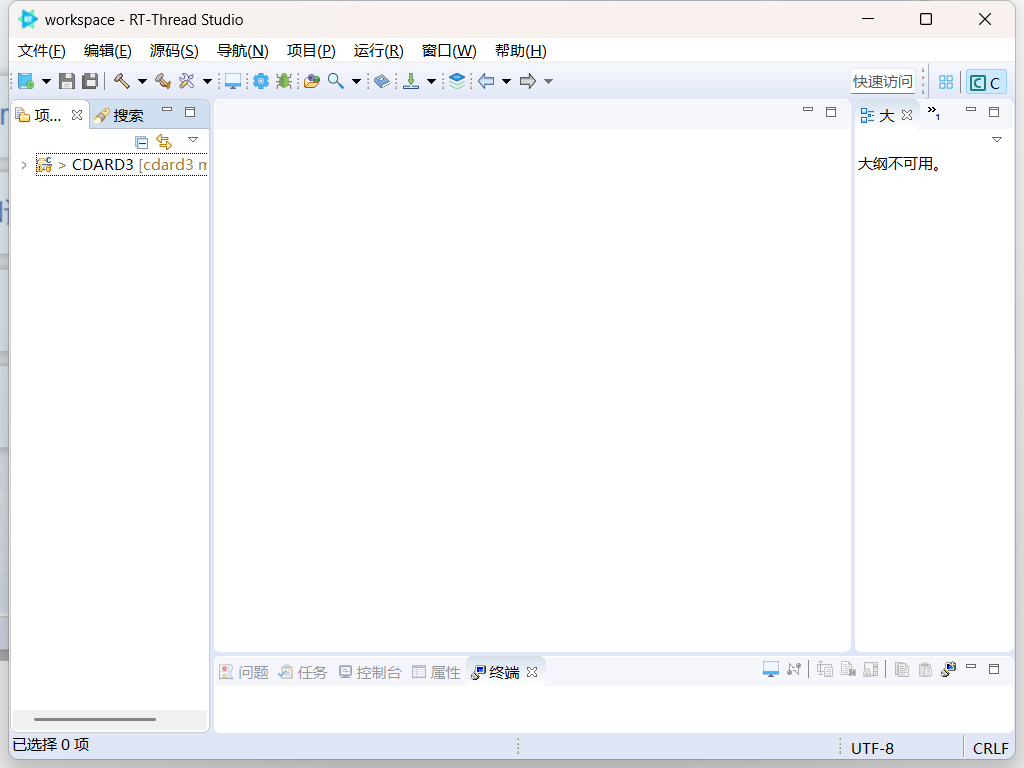The height and width of the screenshot is (768, 1024).
Task: Select the 终端 tab at the bottom
Action: [x=505, y=671]
